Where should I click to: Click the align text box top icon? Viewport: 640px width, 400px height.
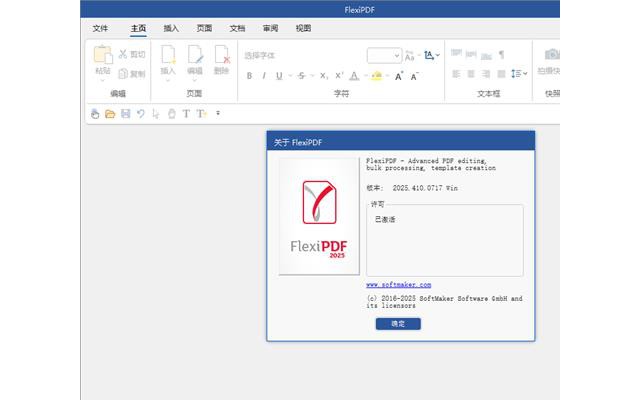[456, 53]
